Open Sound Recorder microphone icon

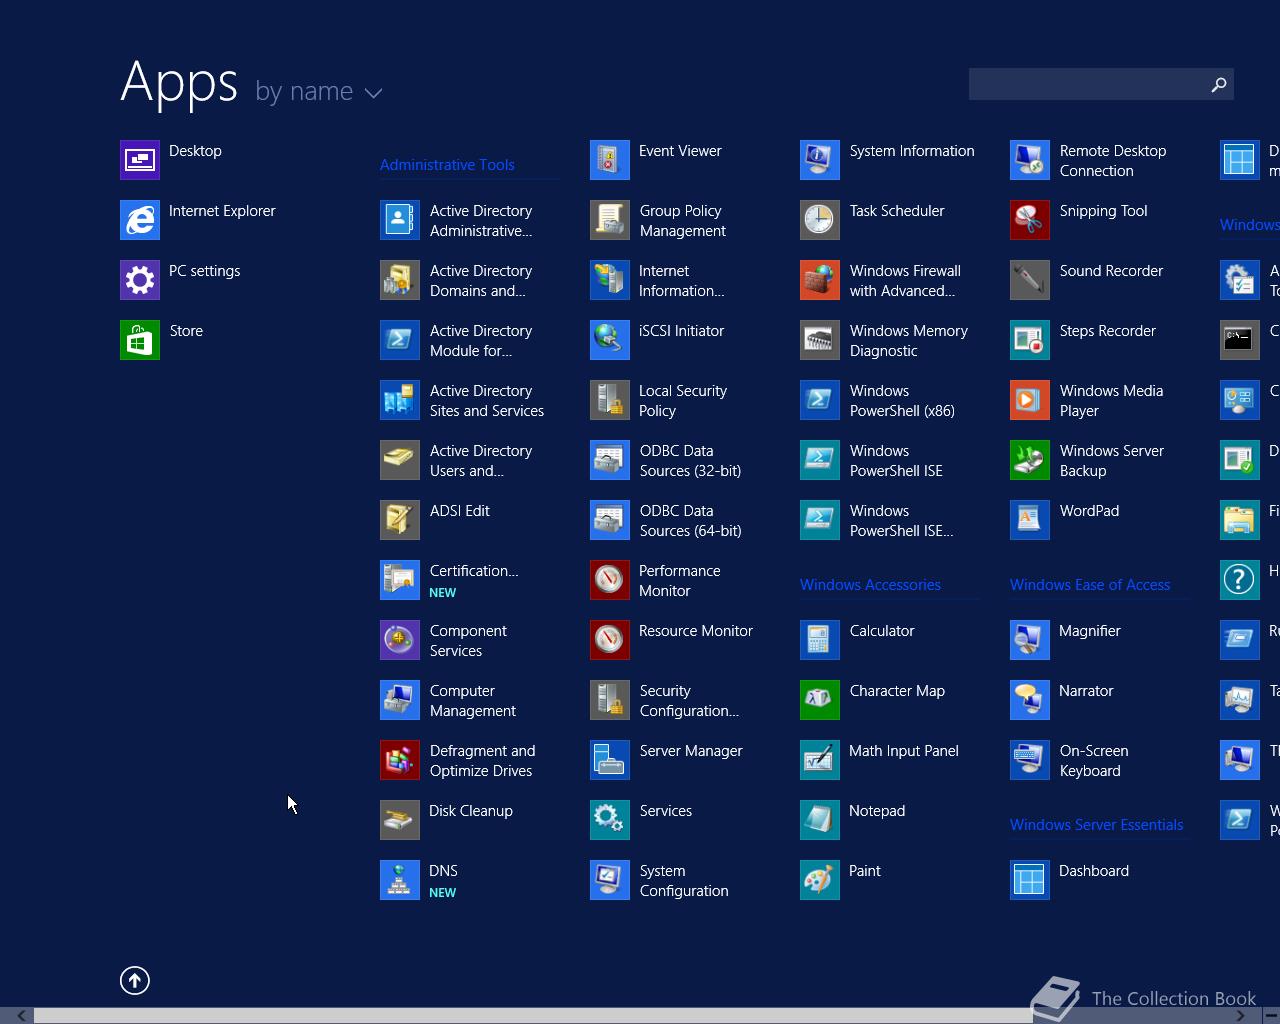tap(1030, 280)
